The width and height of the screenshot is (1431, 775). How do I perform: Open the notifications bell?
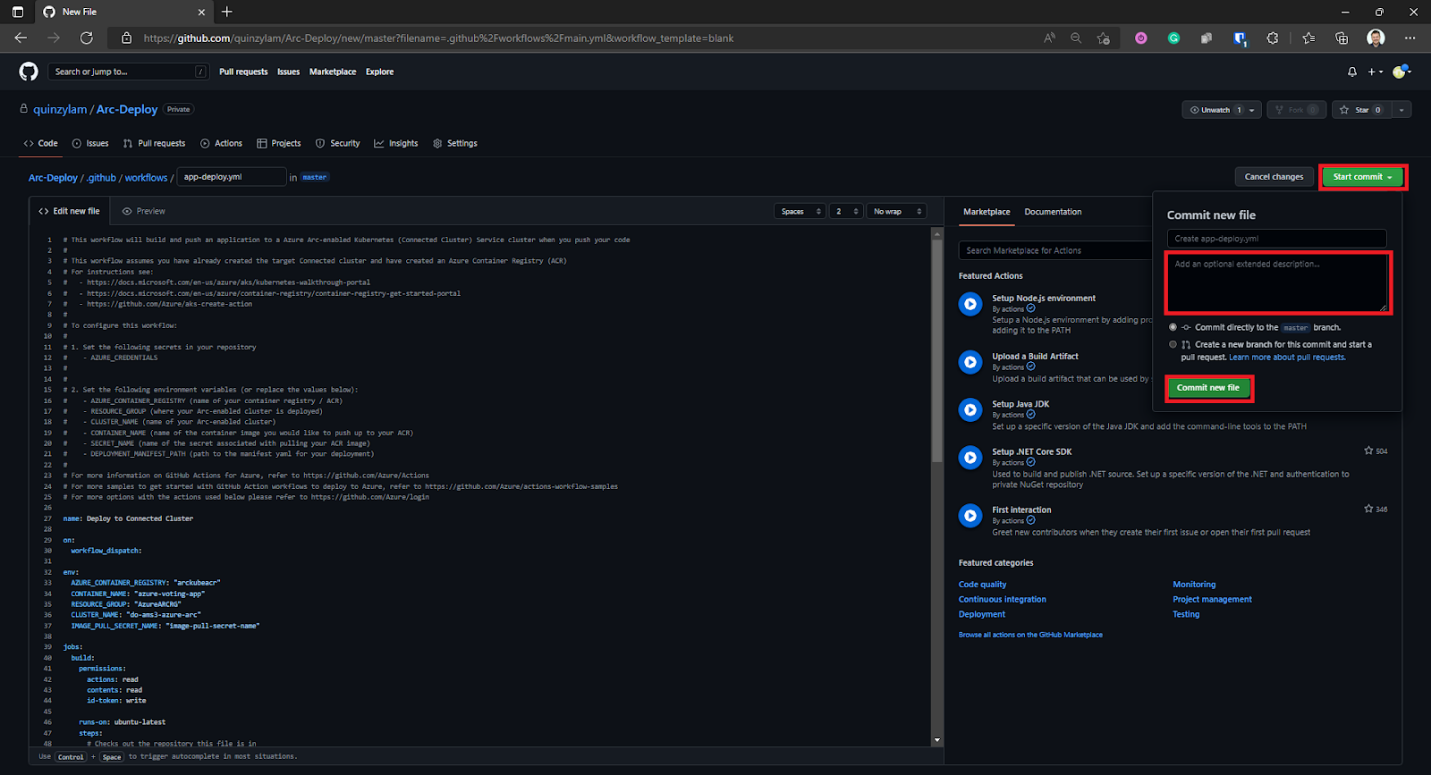[1352, 72]
